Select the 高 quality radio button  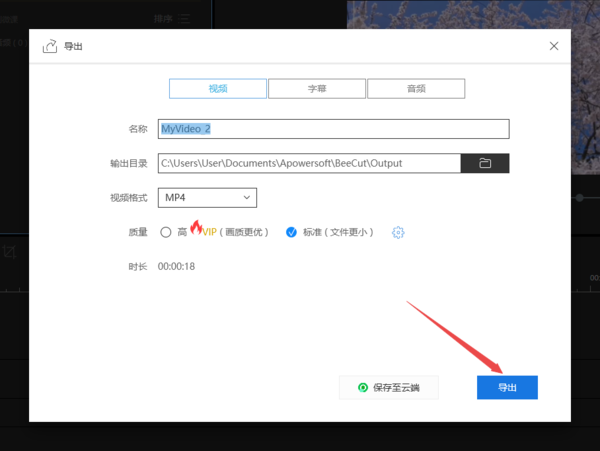point(166,232)
